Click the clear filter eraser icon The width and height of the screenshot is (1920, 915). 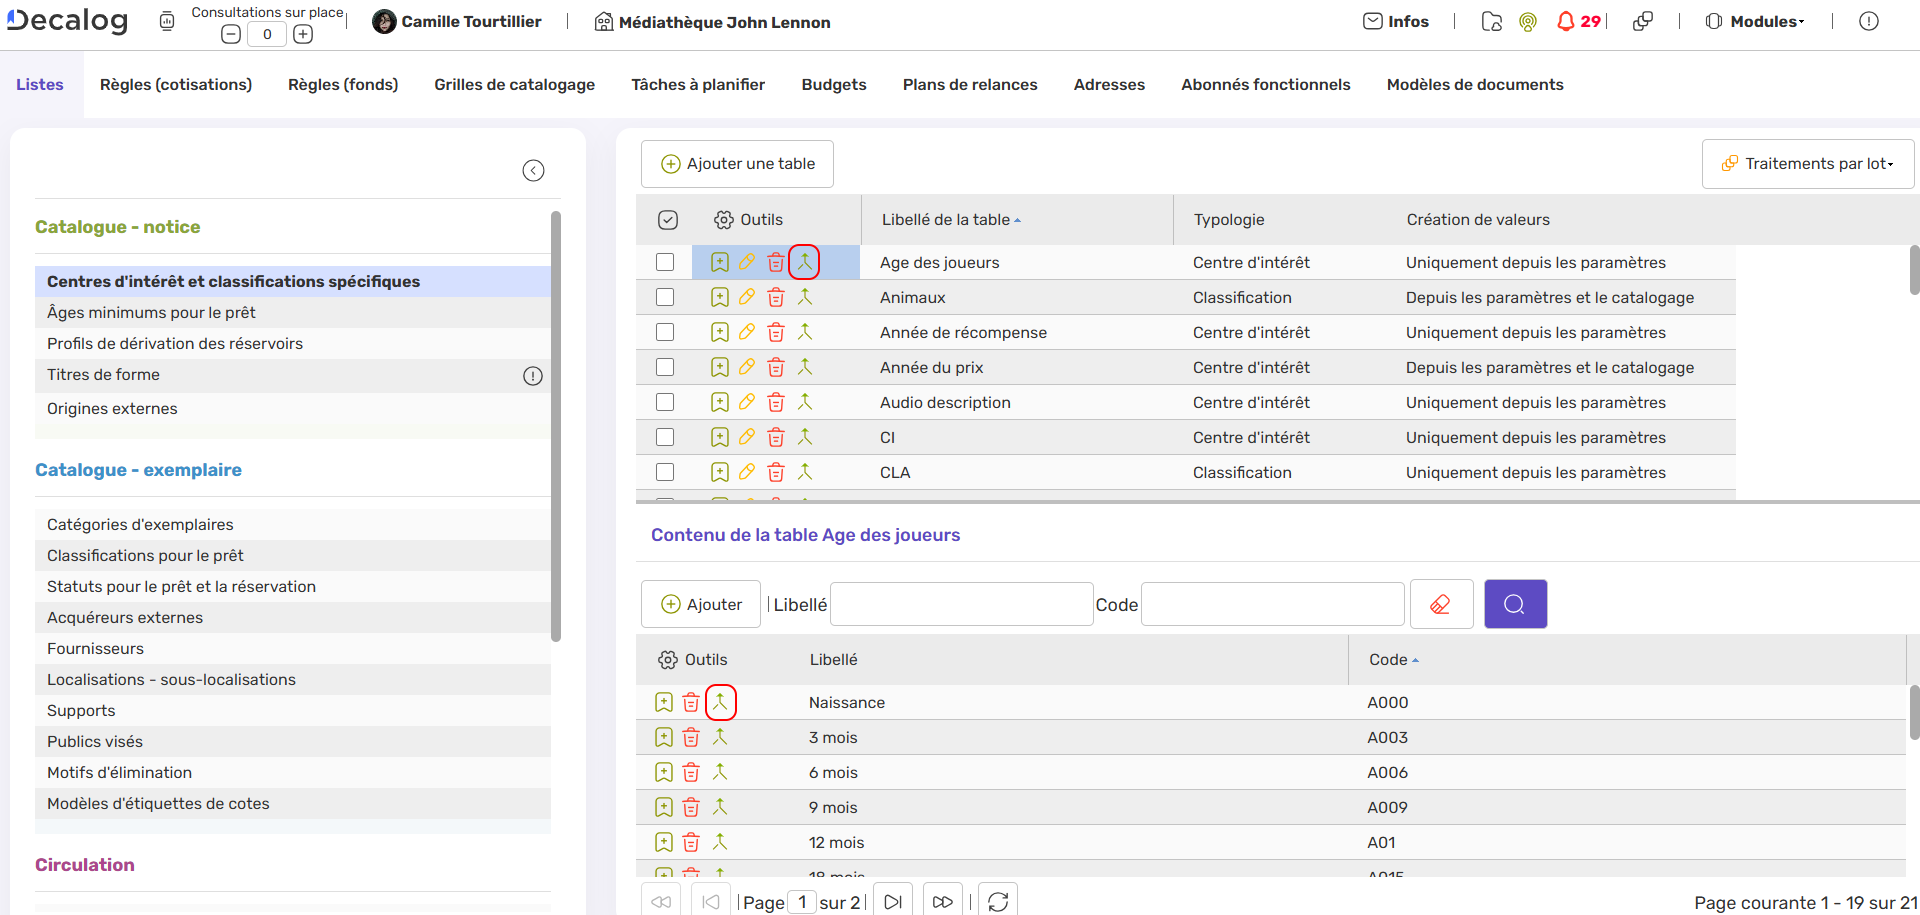click(1441, 603)
